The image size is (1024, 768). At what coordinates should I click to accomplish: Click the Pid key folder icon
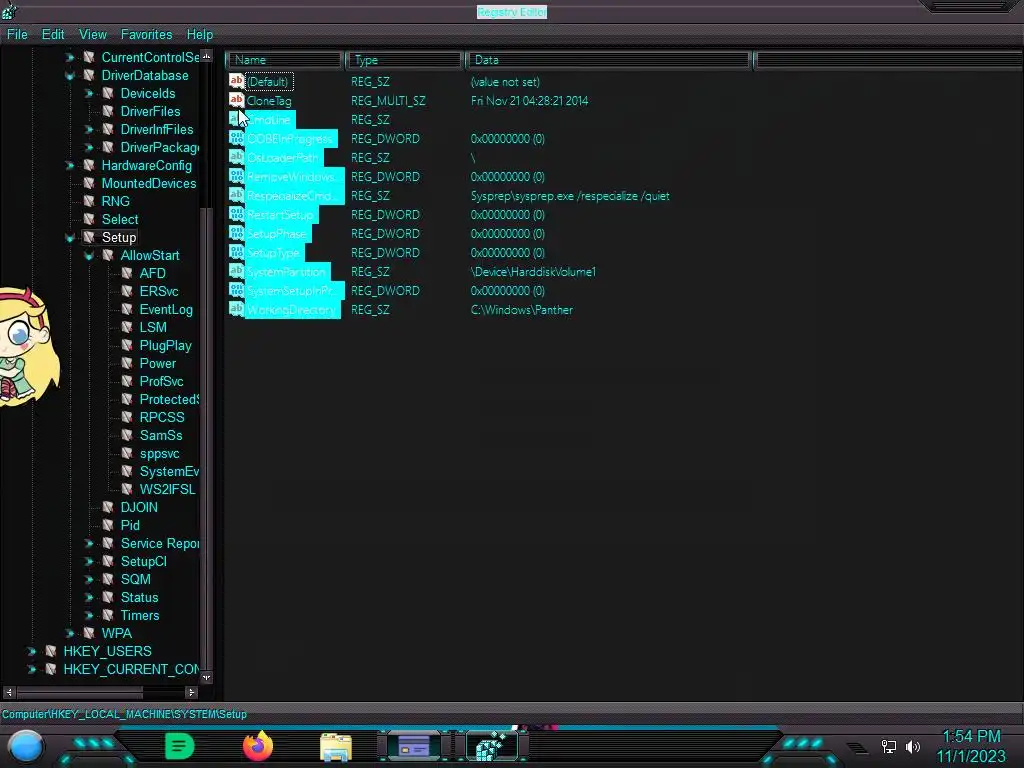108,525
